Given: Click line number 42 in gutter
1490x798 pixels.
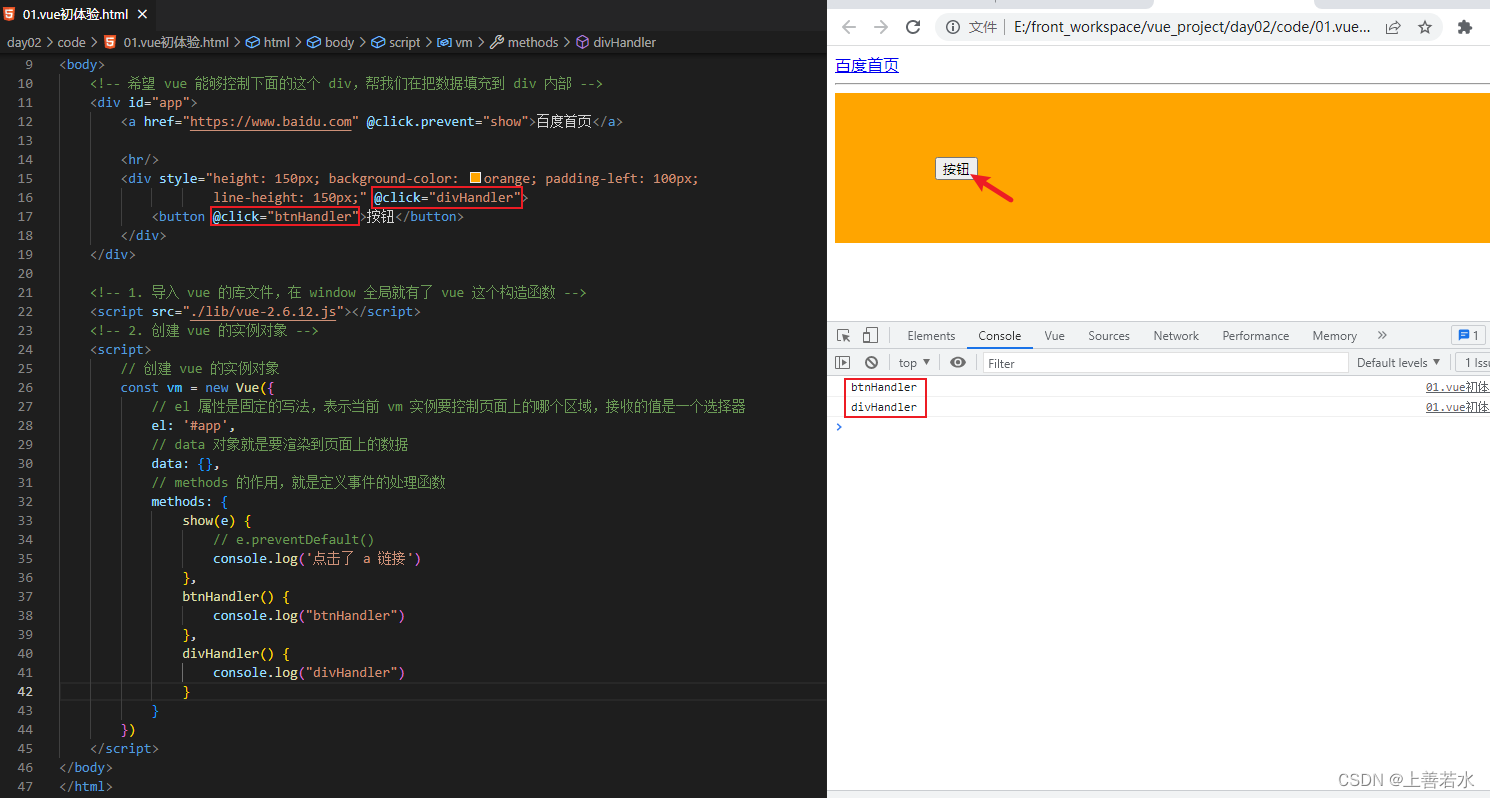Looking at the screenshot, I should (x=25, y=691).
